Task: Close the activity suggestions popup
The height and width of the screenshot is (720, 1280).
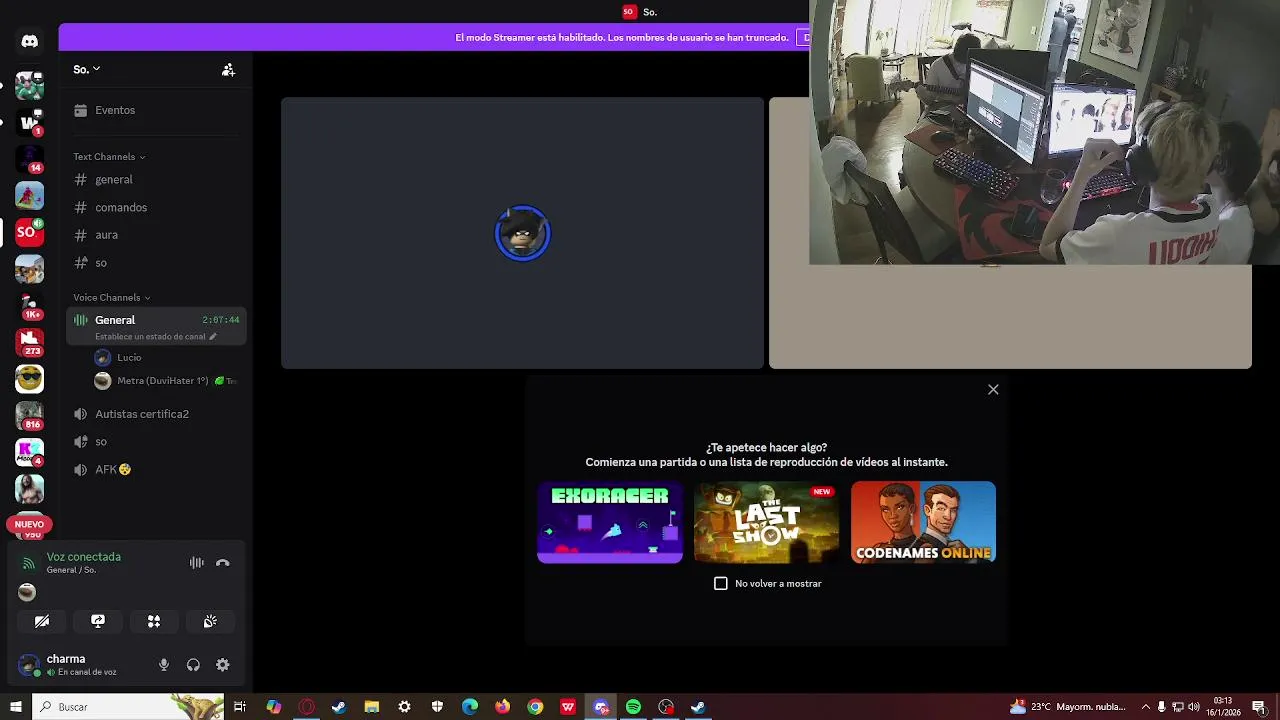Action: pyautogui.click(x=993, y=389)
